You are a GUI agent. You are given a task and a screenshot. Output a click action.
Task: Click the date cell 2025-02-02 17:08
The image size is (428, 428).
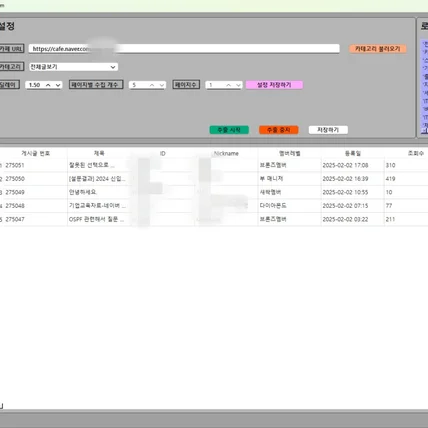click(x=353, y=165)
